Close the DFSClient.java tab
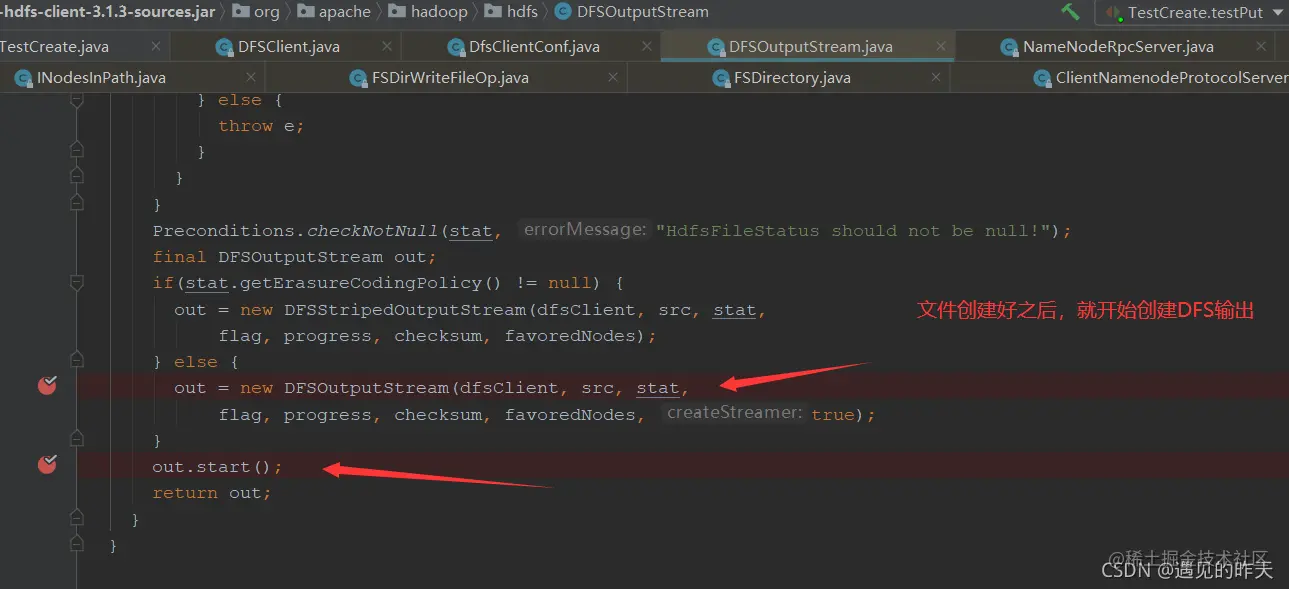 (x=387, y=46)
